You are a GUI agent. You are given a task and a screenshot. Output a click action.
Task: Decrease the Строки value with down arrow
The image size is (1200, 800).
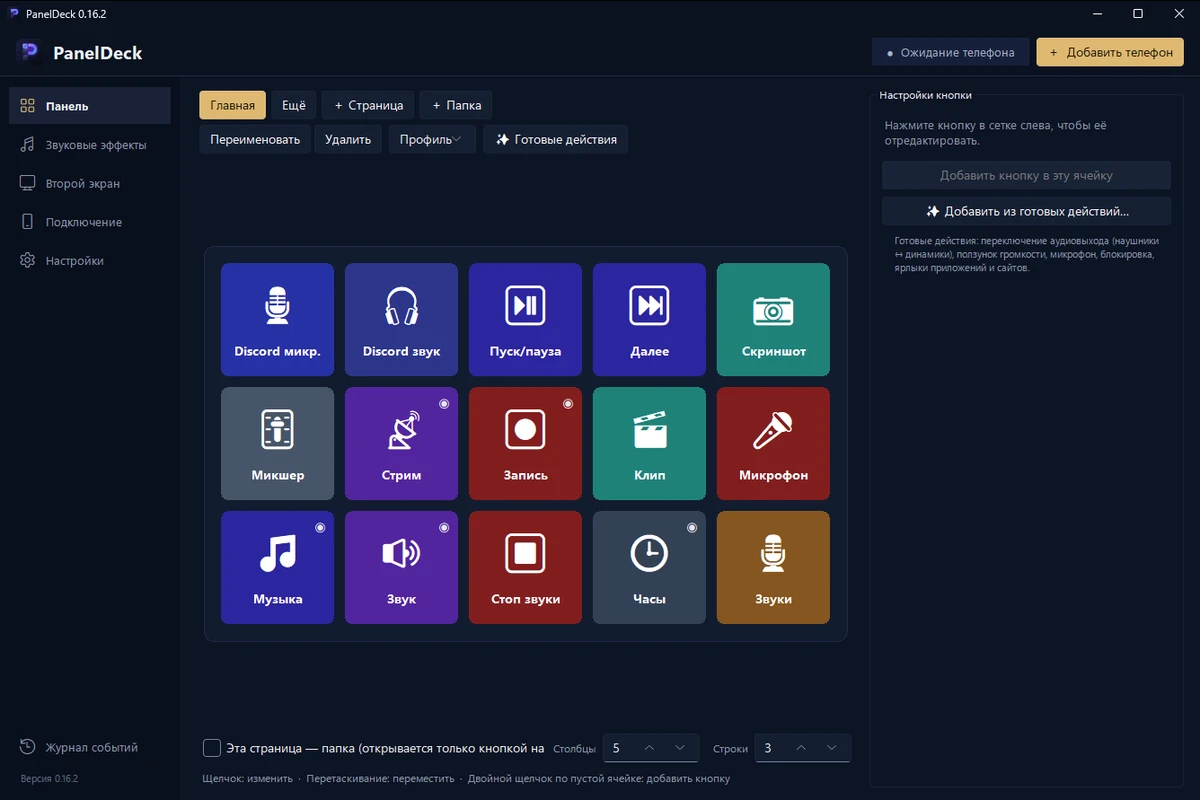833,748
